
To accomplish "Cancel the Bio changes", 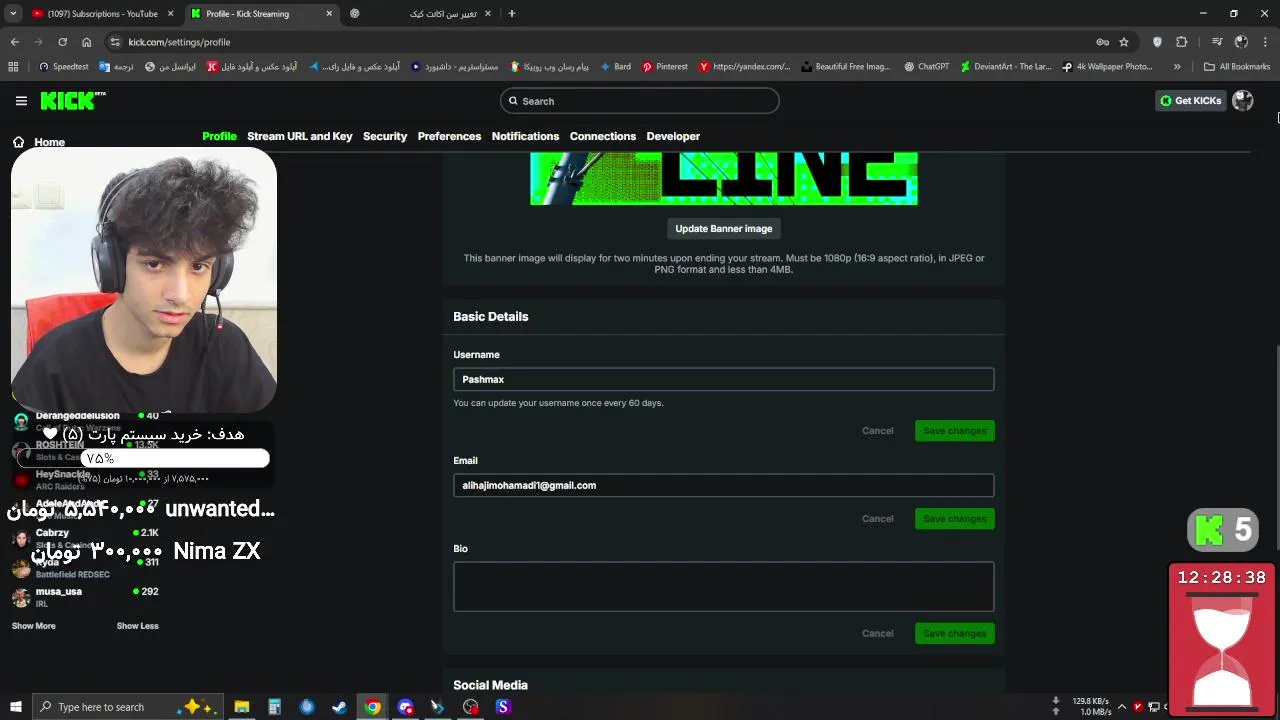I will tap(878, 633).
